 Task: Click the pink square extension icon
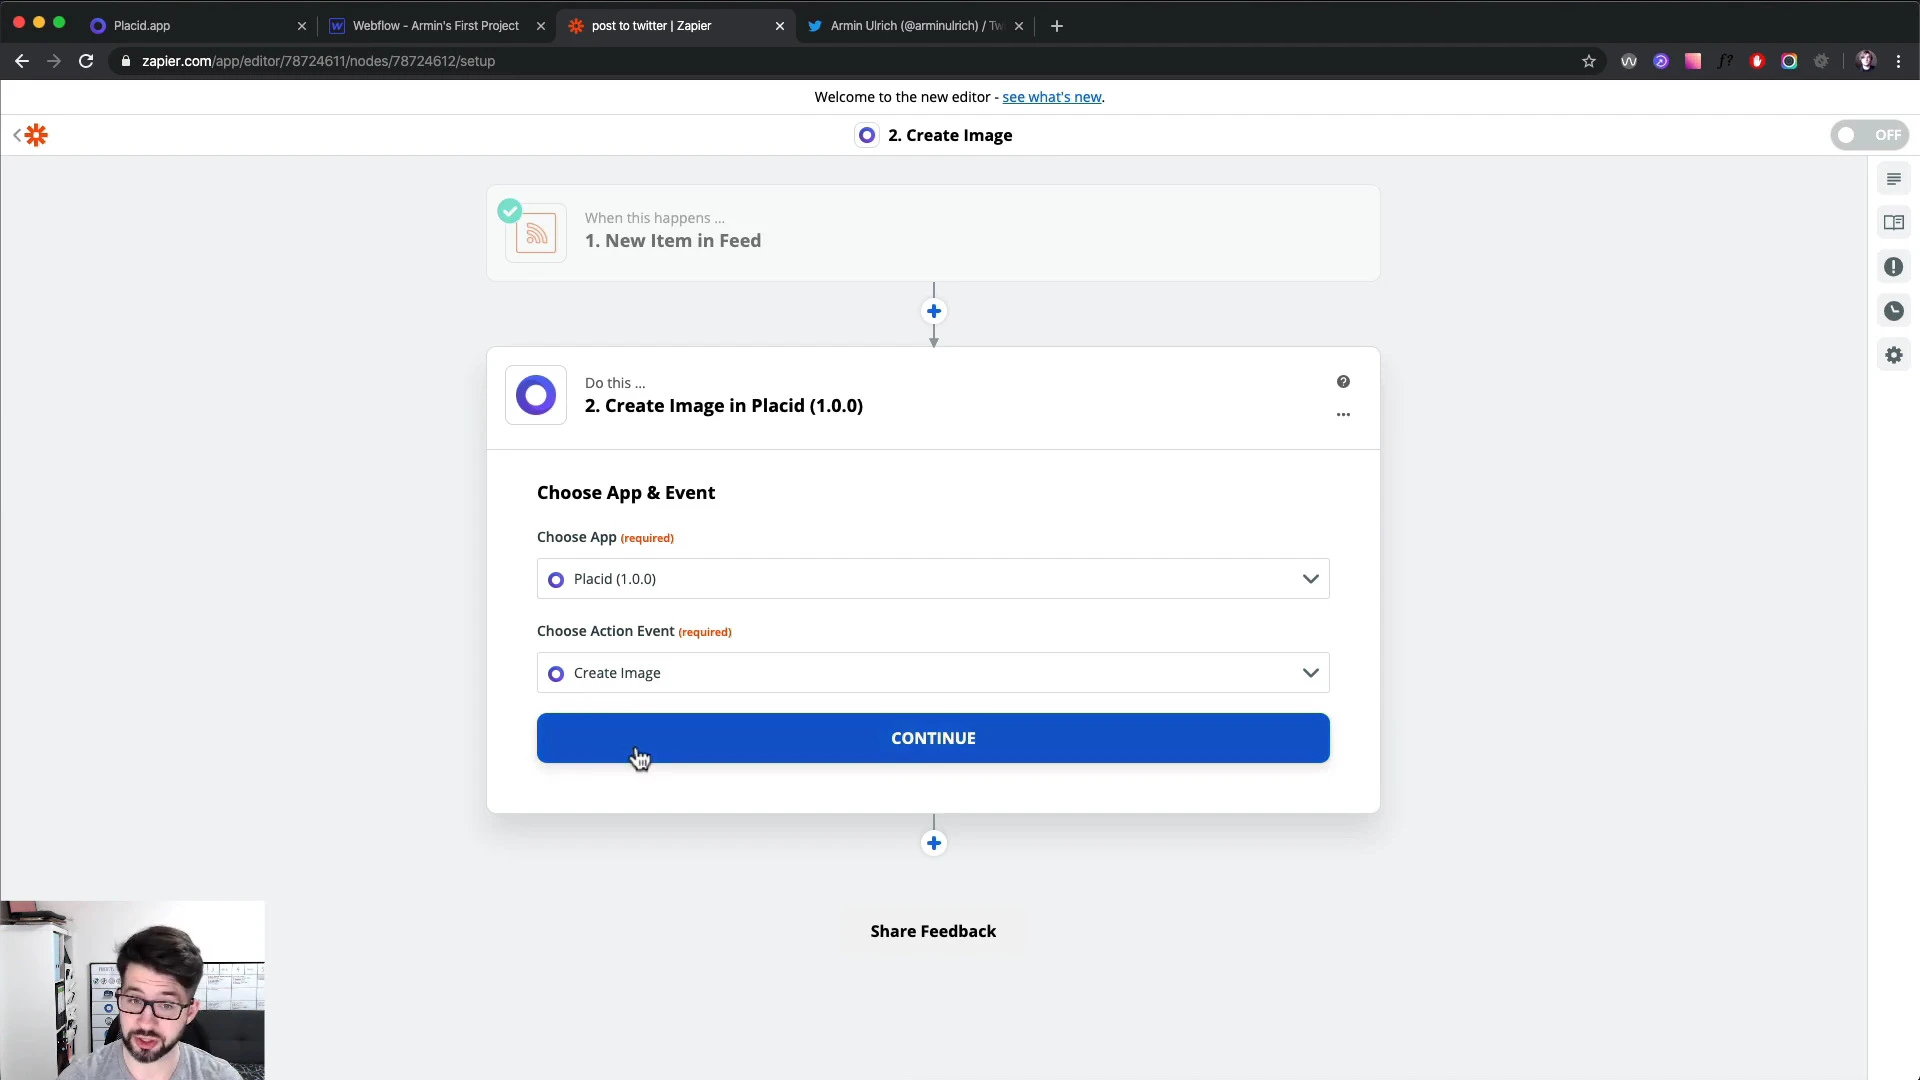click(1693, 61)
